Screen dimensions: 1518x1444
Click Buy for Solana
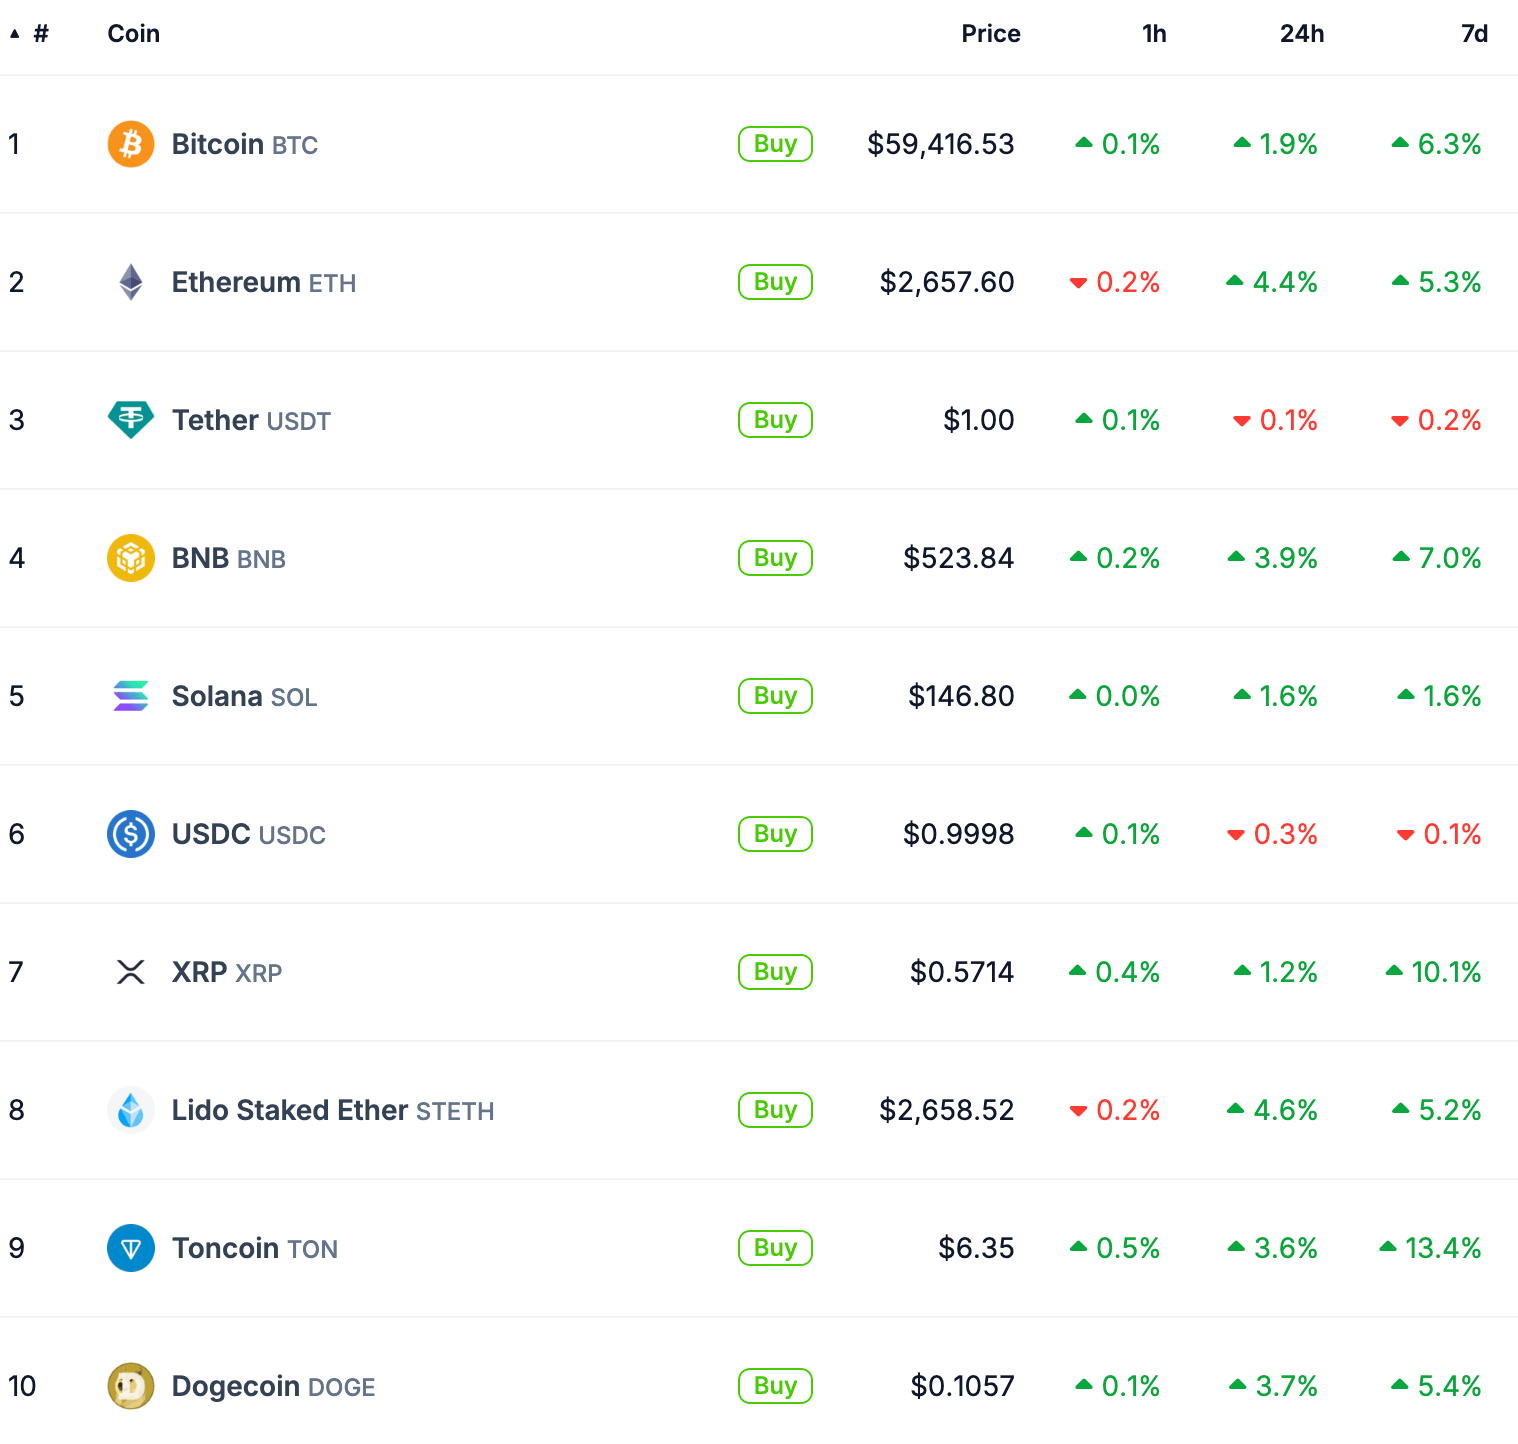click(x=775, y=695)
